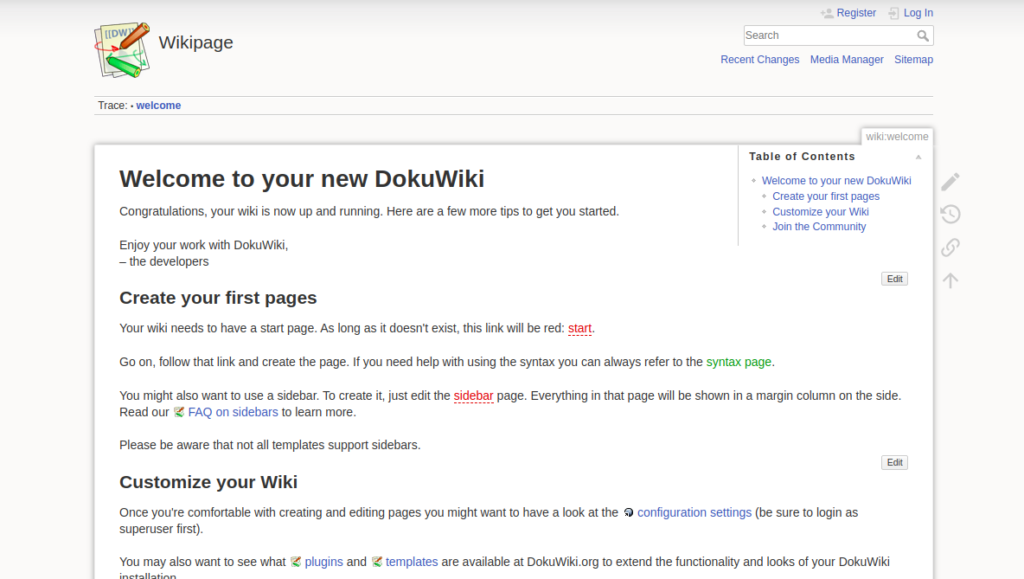Image resolution: width=1024 pixels, height=579 pixels.
Task: Open the plugins link
Action: point(324,561)
